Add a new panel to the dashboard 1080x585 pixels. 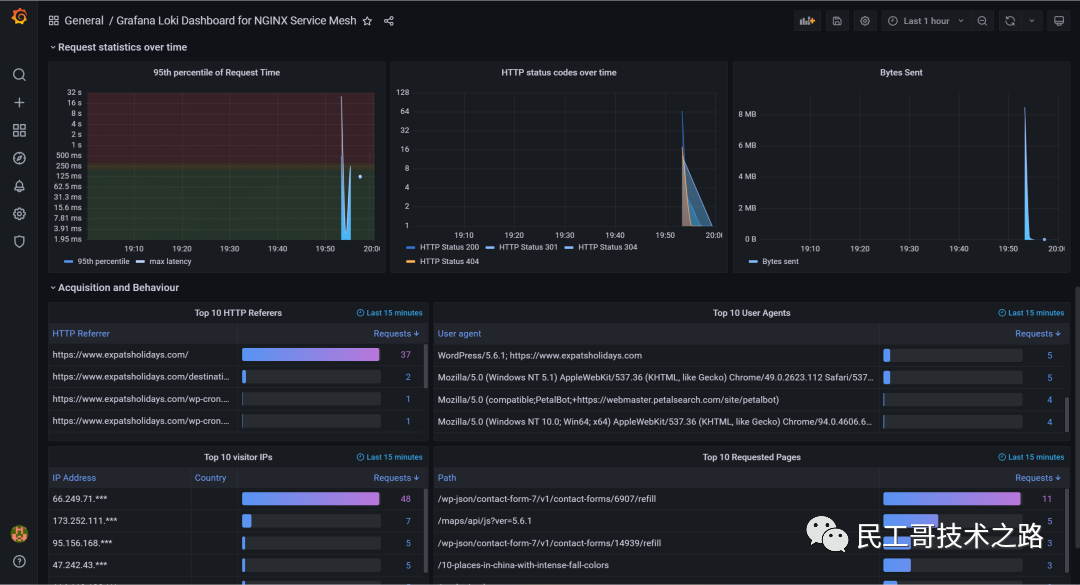(807, 21)
